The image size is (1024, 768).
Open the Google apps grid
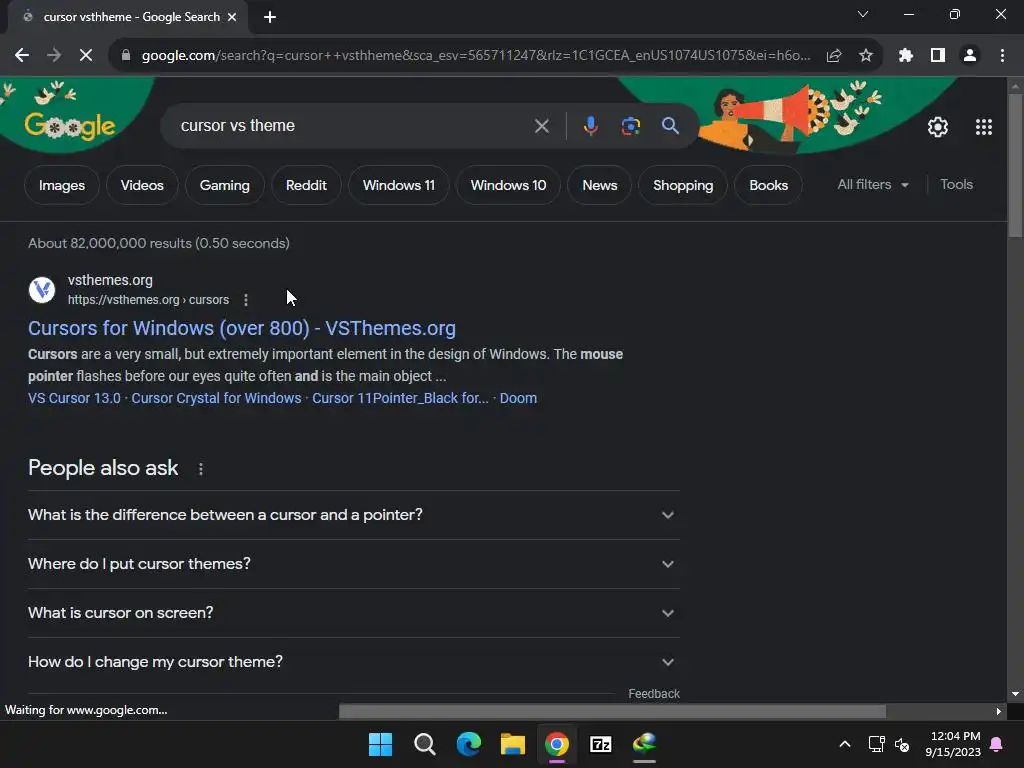[x=984, y=127]
